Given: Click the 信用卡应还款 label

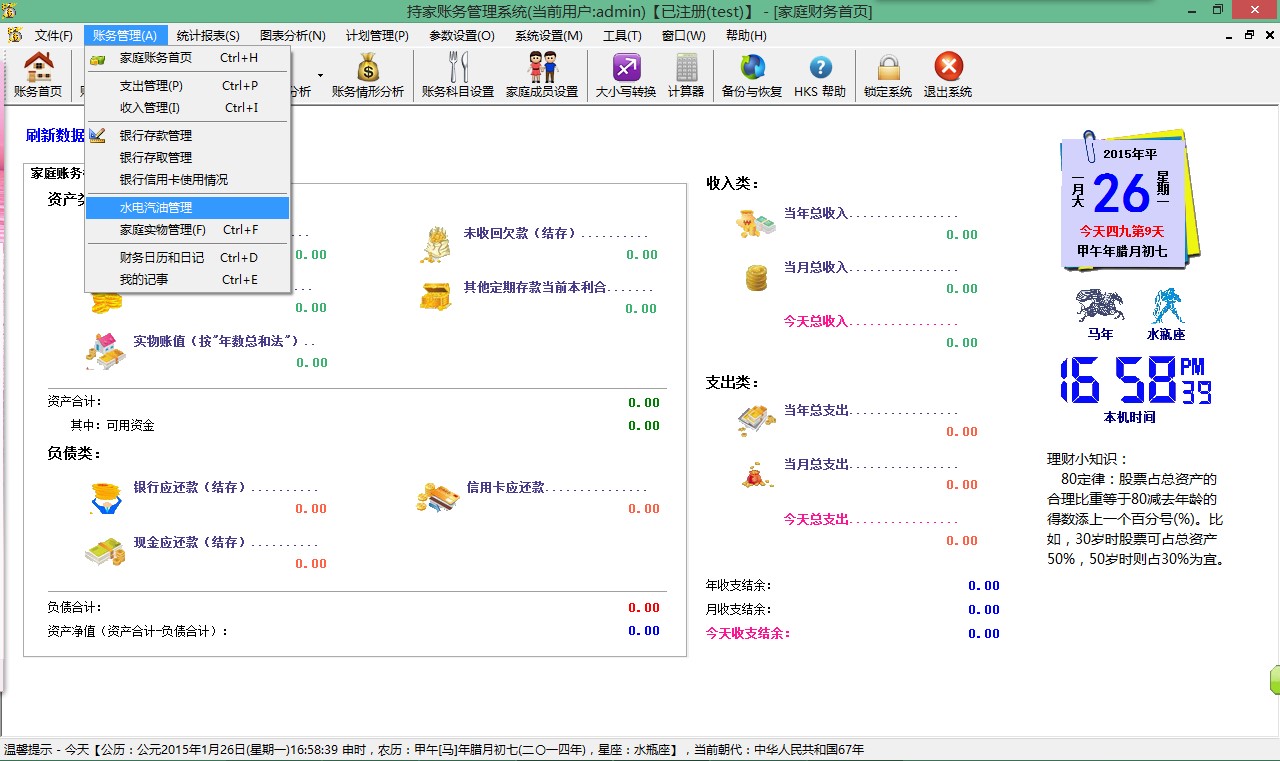Looking at the screenshot, I should pyautogui.click(x=505, y=488).
